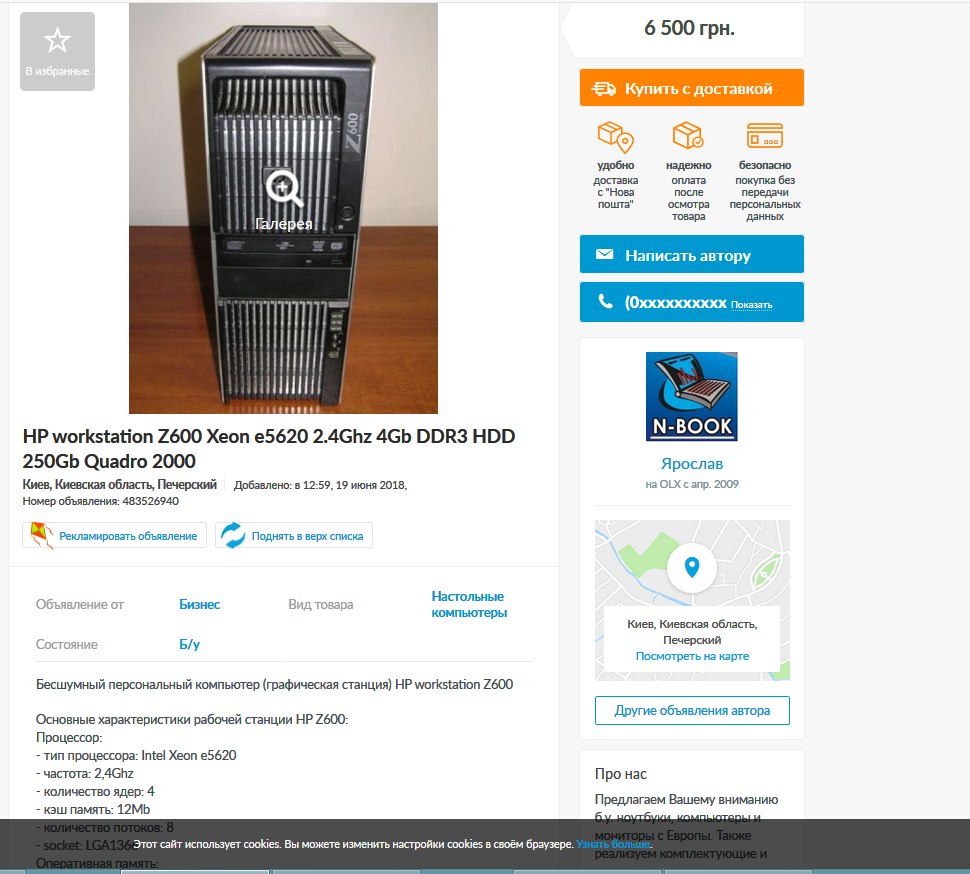The image size is (970, 874).
Task: Click the Бизнес listing type link
Action: tap(199, 604)
